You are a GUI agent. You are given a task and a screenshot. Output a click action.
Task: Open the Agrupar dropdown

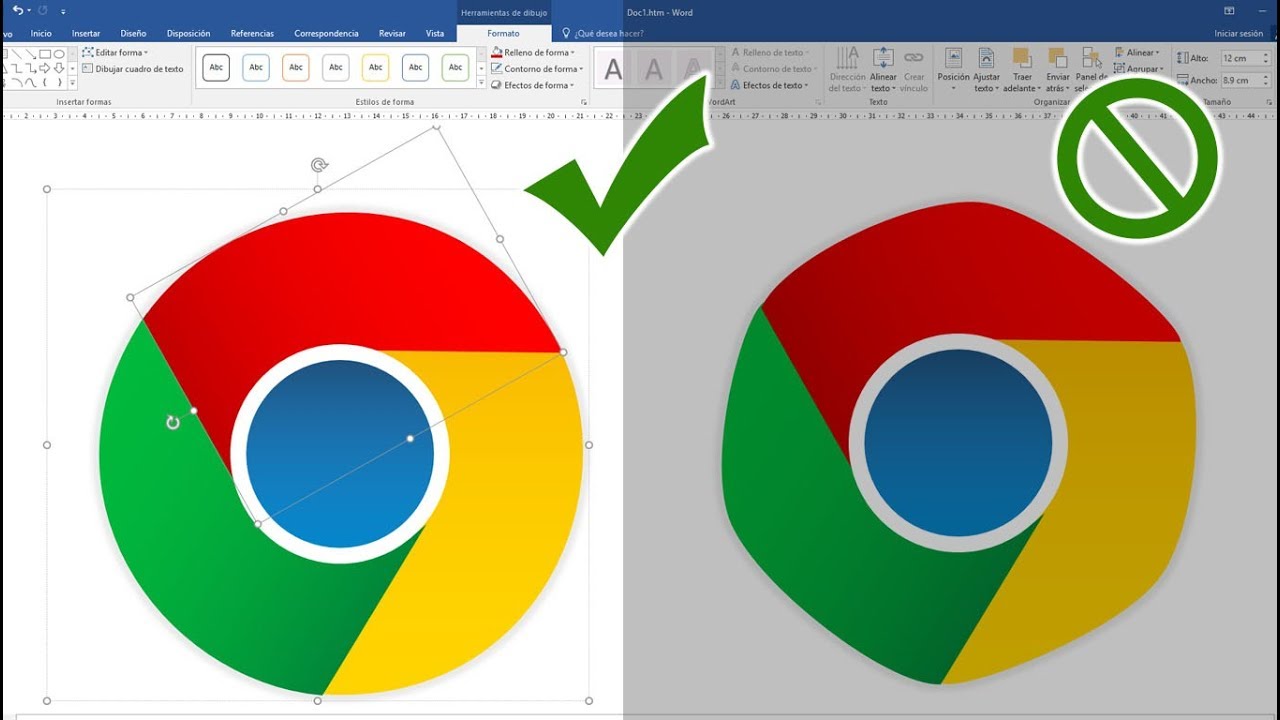(1138, 69)
